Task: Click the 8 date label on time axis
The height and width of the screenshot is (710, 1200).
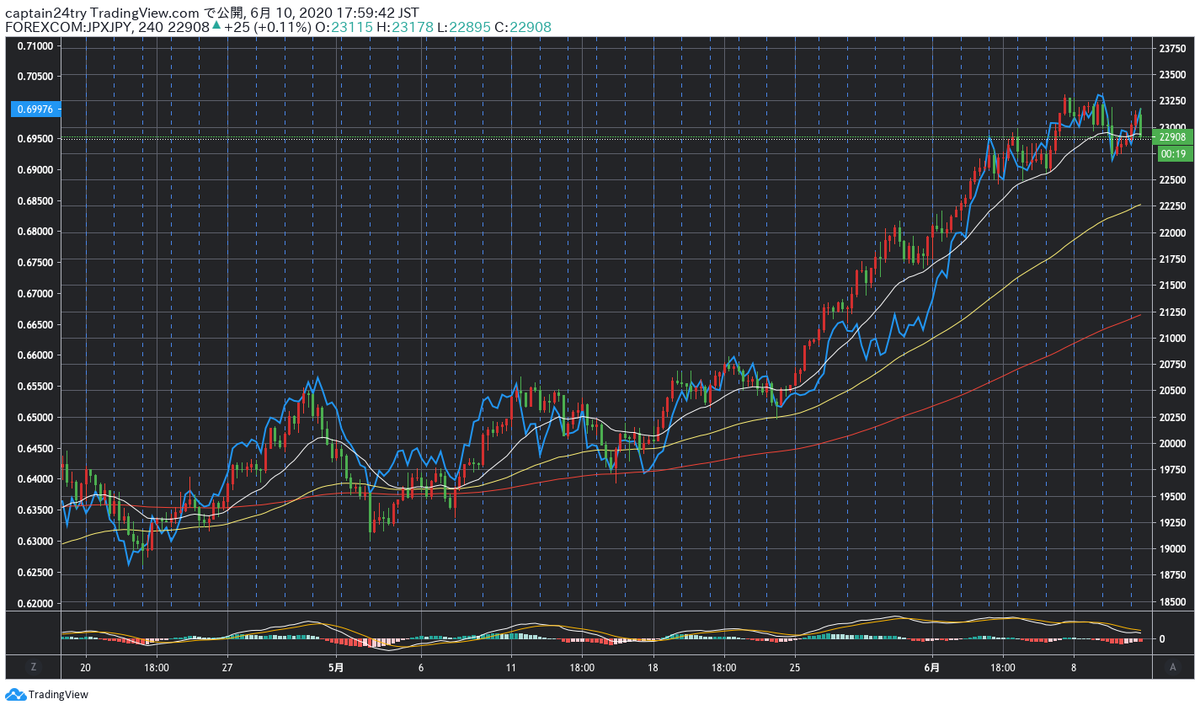Action: (1073, 666)
